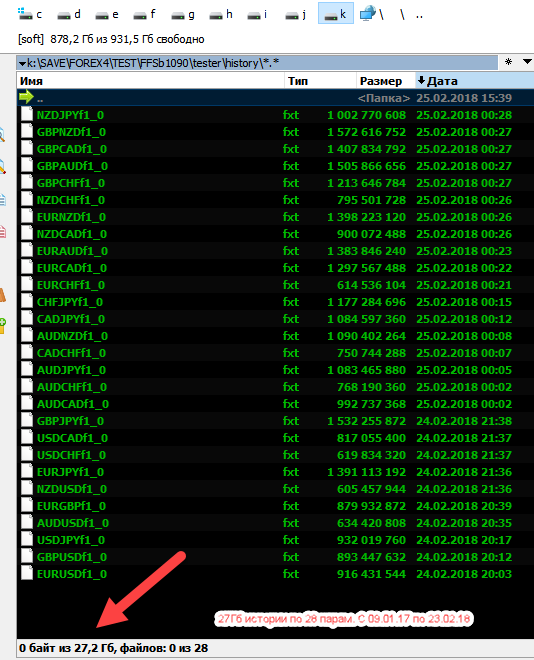Go to root directory backslash button
This screenshot has width=534, height=660.
402,15
